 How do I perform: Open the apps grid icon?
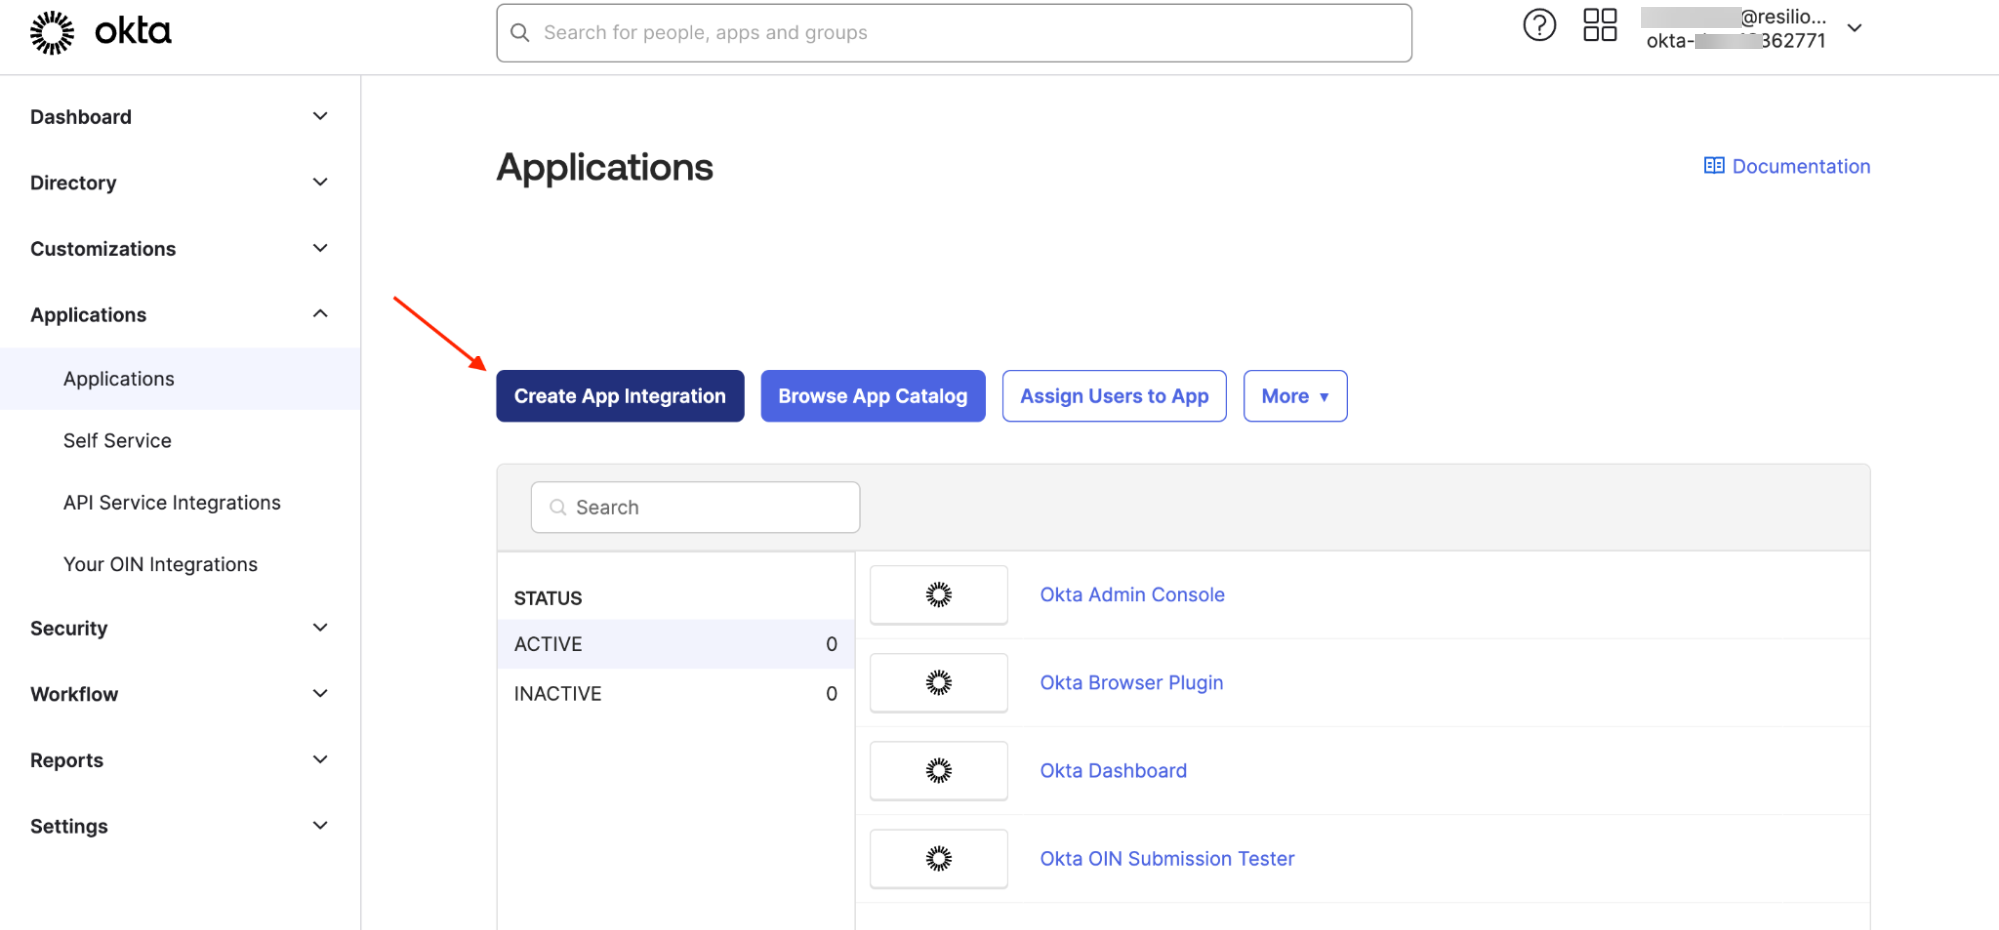pos(1599,25)
